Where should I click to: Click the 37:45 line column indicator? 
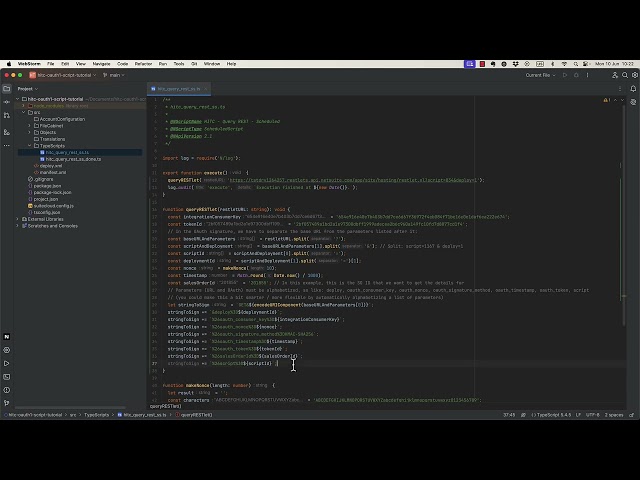tap(509, 415)
